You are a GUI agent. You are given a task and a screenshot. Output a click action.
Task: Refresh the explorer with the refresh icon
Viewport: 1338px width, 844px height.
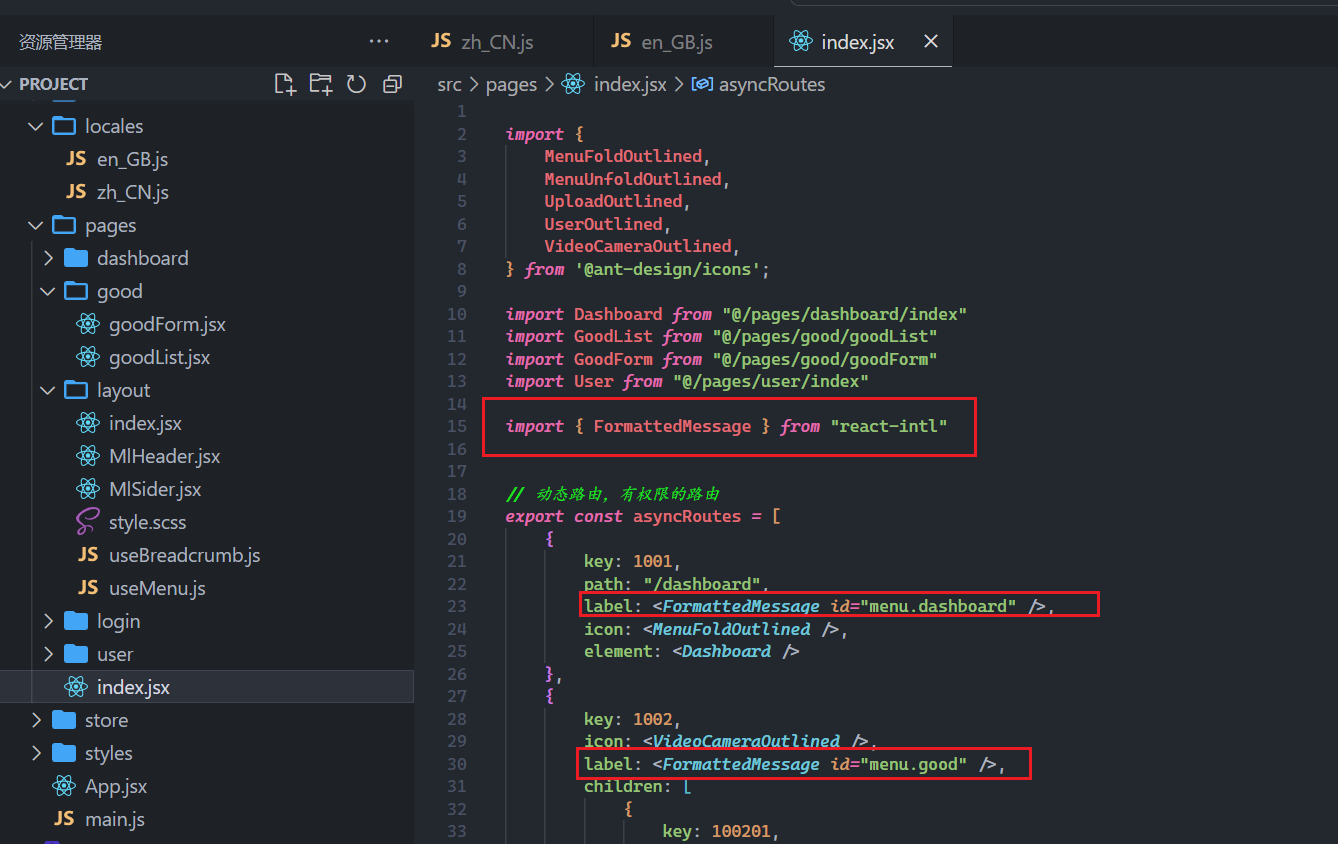coord(356,84)
